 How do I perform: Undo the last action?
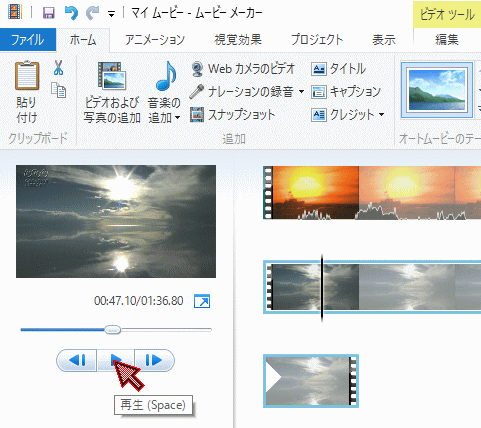point(71,13)
